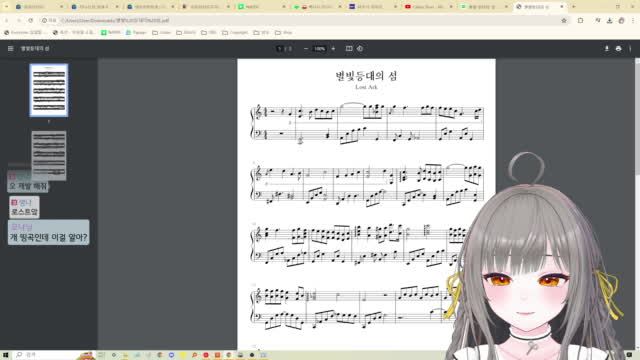
Task: Print the sheet music PDF
Action: [618, 49]
